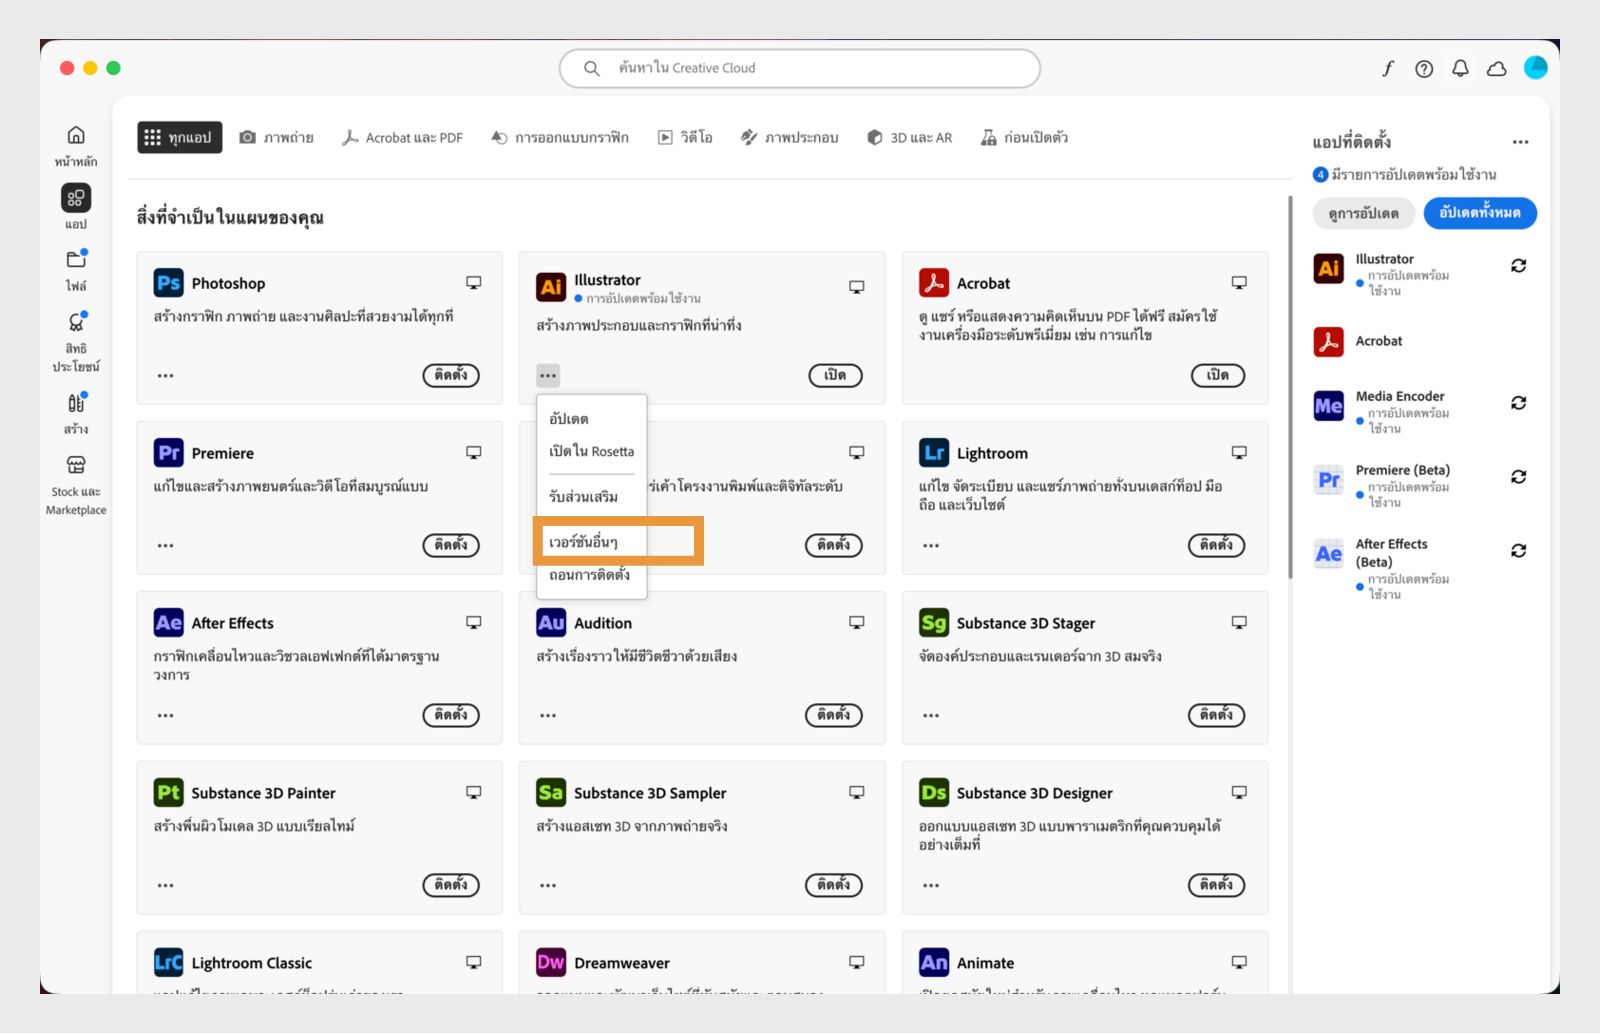This screenshot has width=1600, height=1034.
Task: Open the fonts (f) icon in the header
Action: pyautogui.click(x=1388, y=68)
